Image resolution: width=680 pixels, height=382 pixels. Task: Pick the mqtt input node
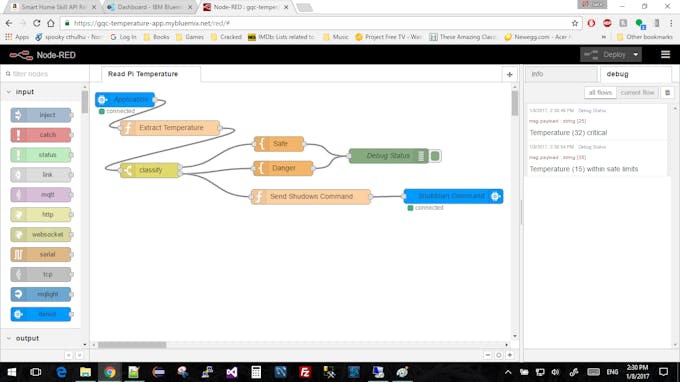tap(41, 195)
